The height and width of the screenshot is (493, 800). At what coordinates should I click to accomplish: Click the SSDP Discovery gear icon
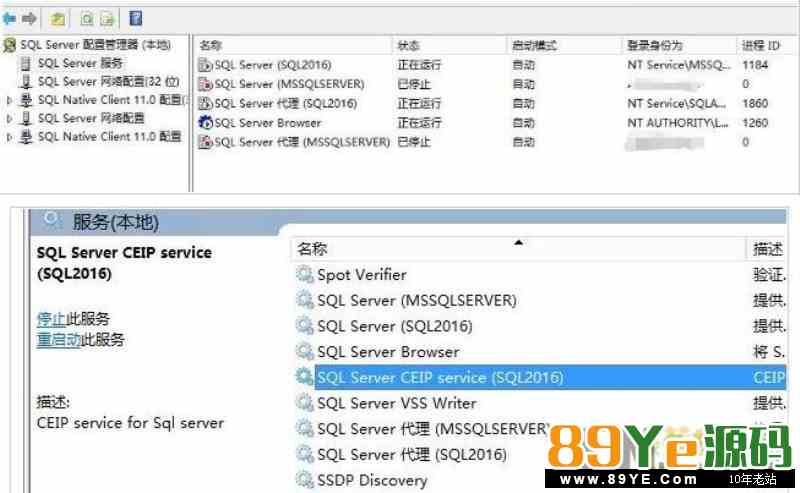[x=305, y=479]
